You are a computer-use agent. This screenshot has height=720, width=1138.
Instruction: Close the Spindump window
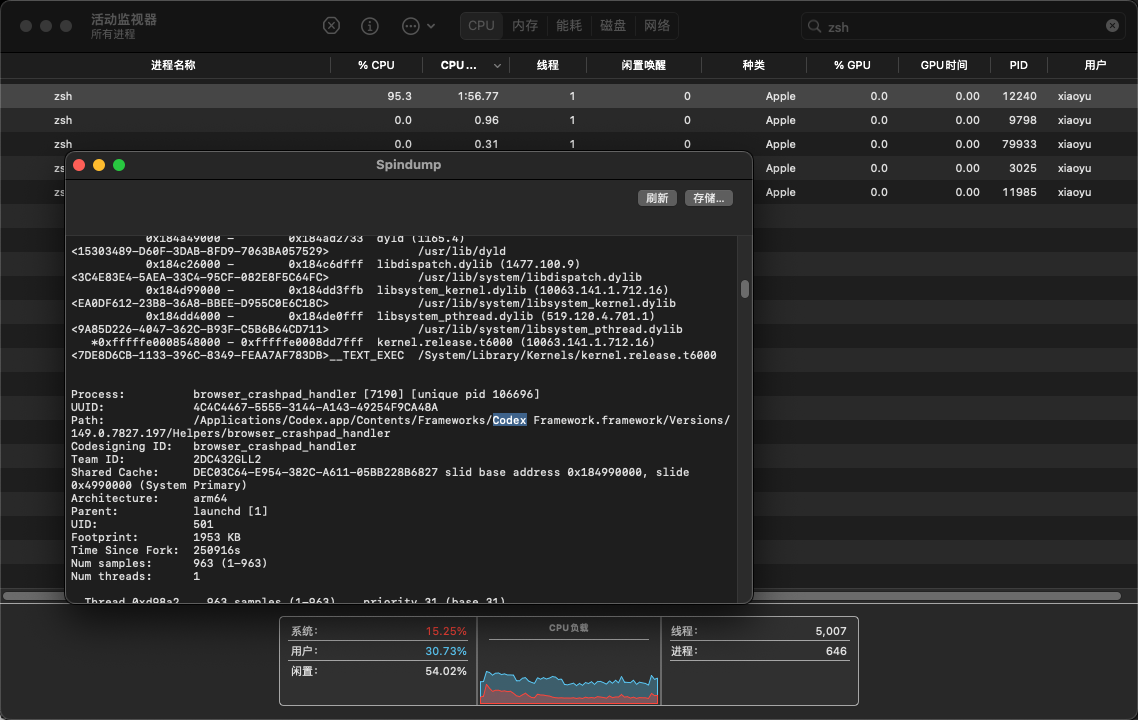(79, 165)
